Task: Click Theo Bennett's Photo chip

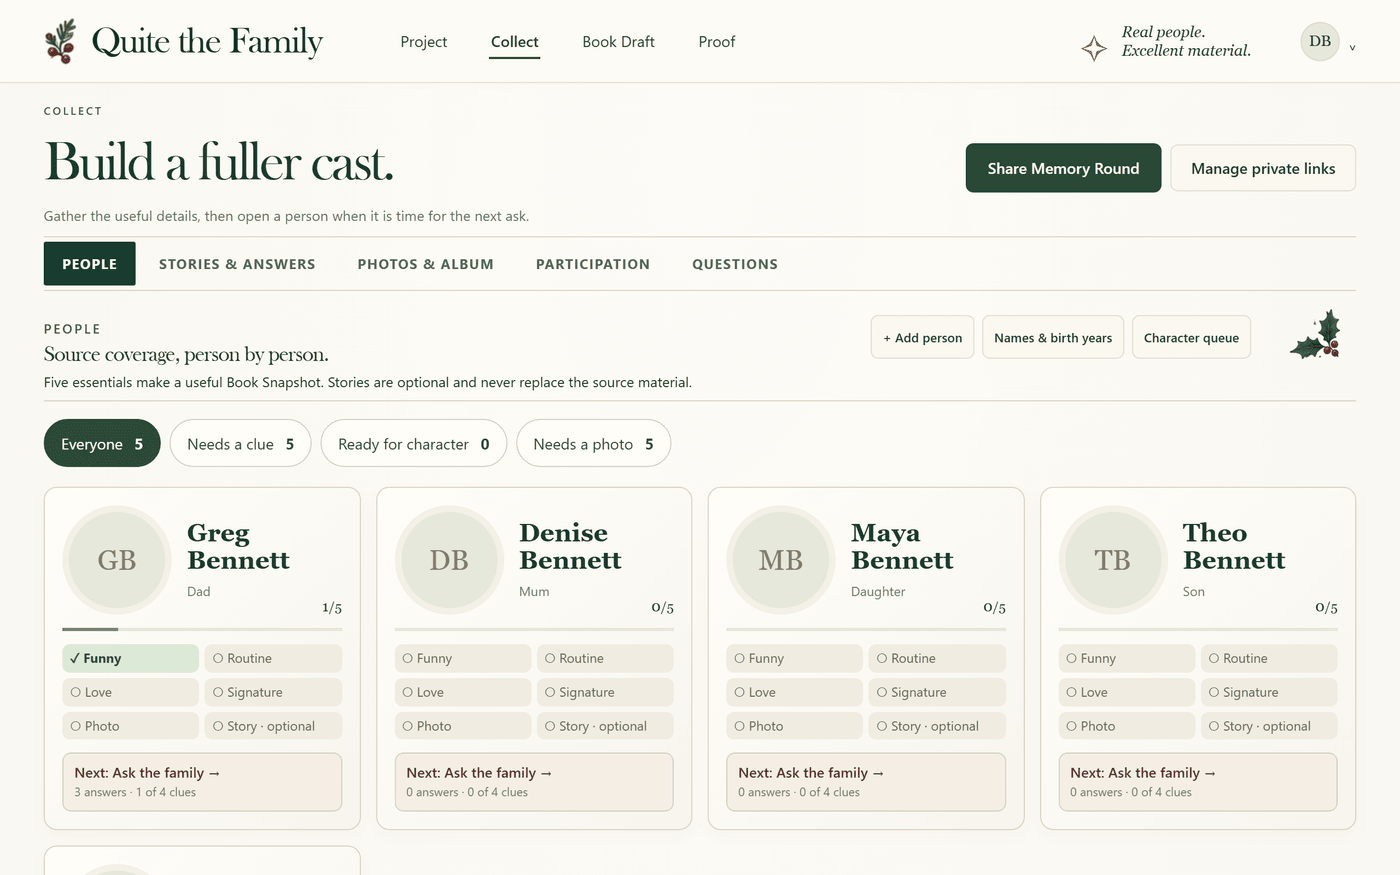Action: coord(1127,726)
